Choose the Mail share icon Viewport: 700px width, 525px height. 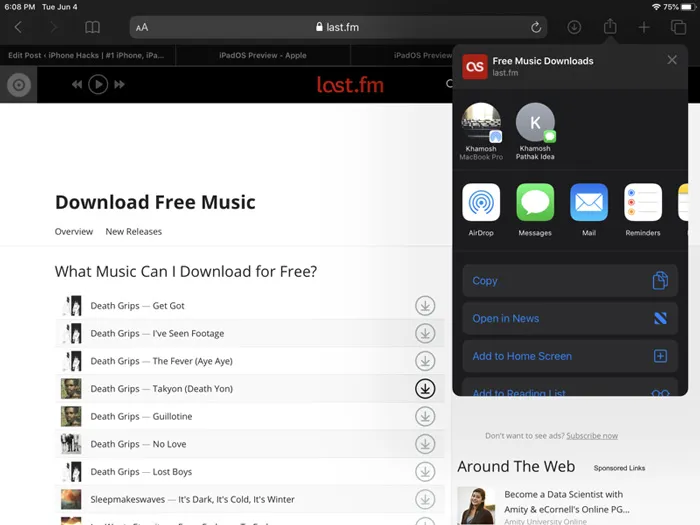pos(589,202)
